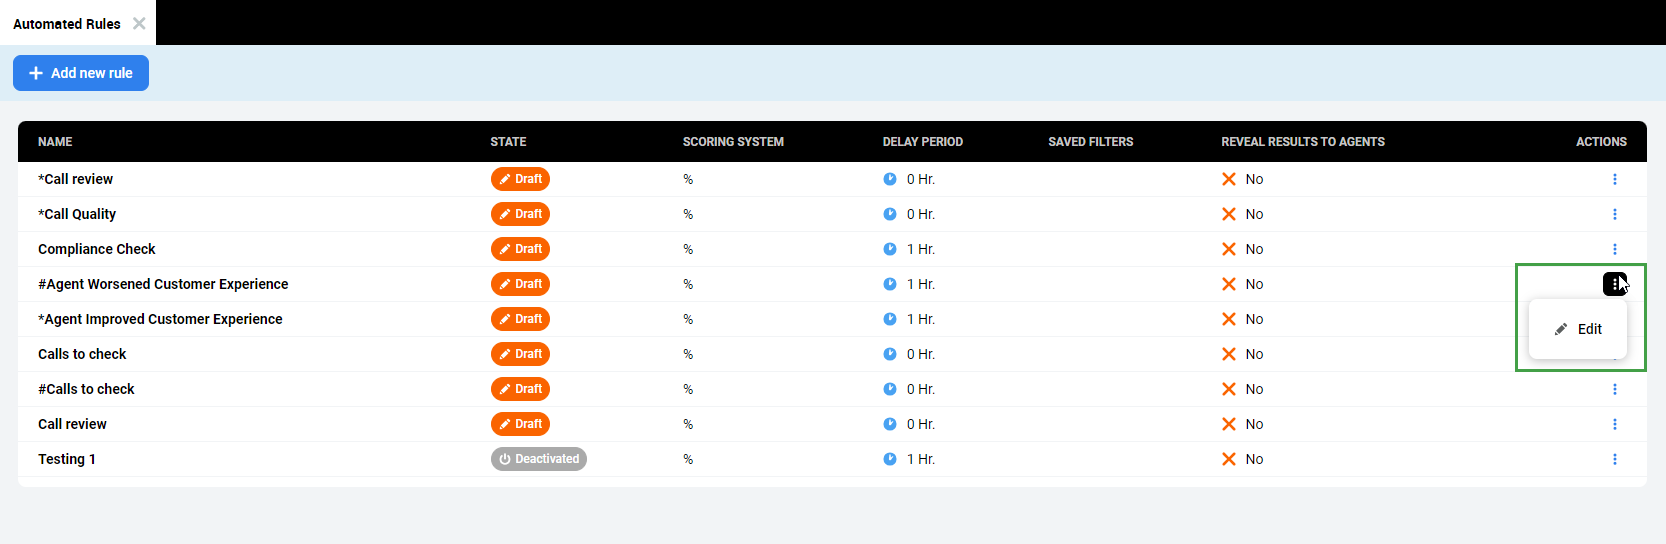Click the orange X icon for Calls to check
The width and height of the screenshot is (1666, 544).
point(1229,354)
